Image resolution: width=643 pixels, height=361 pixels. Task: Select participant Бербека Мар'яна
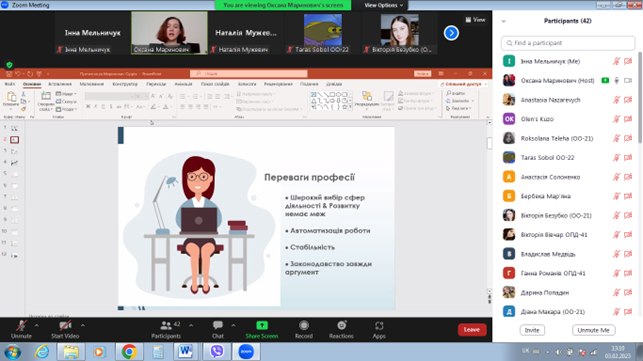coord(568,196)
